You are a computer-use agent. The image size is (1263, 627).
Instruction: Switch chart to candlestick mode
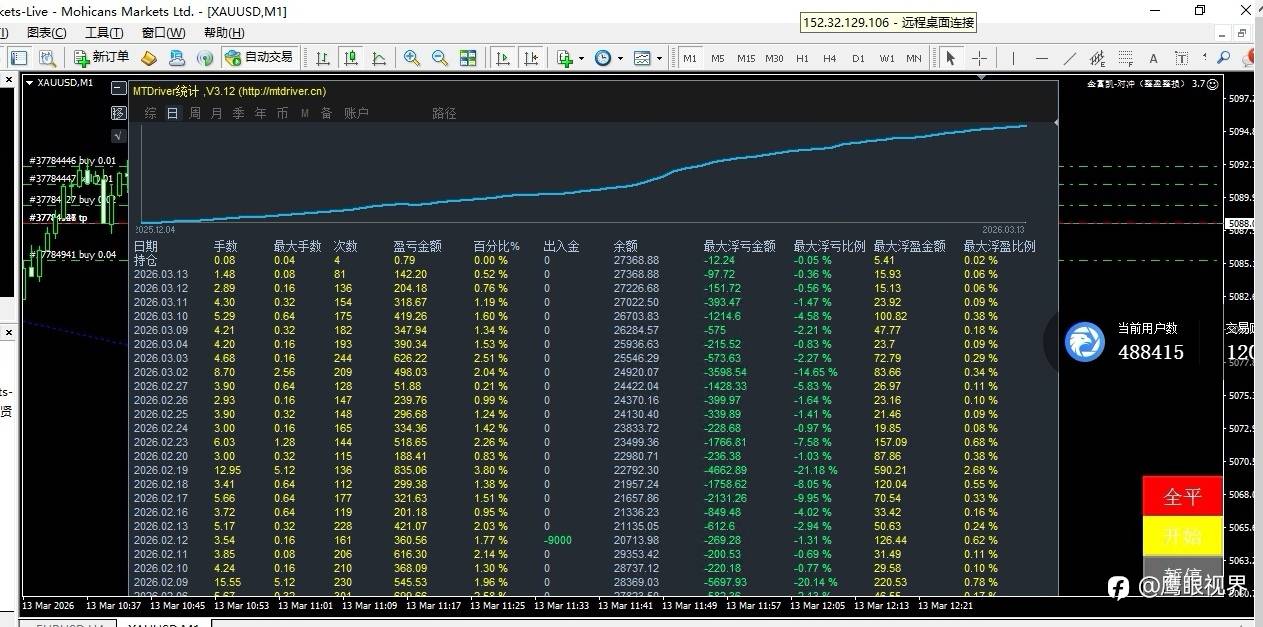coord(351,58)
